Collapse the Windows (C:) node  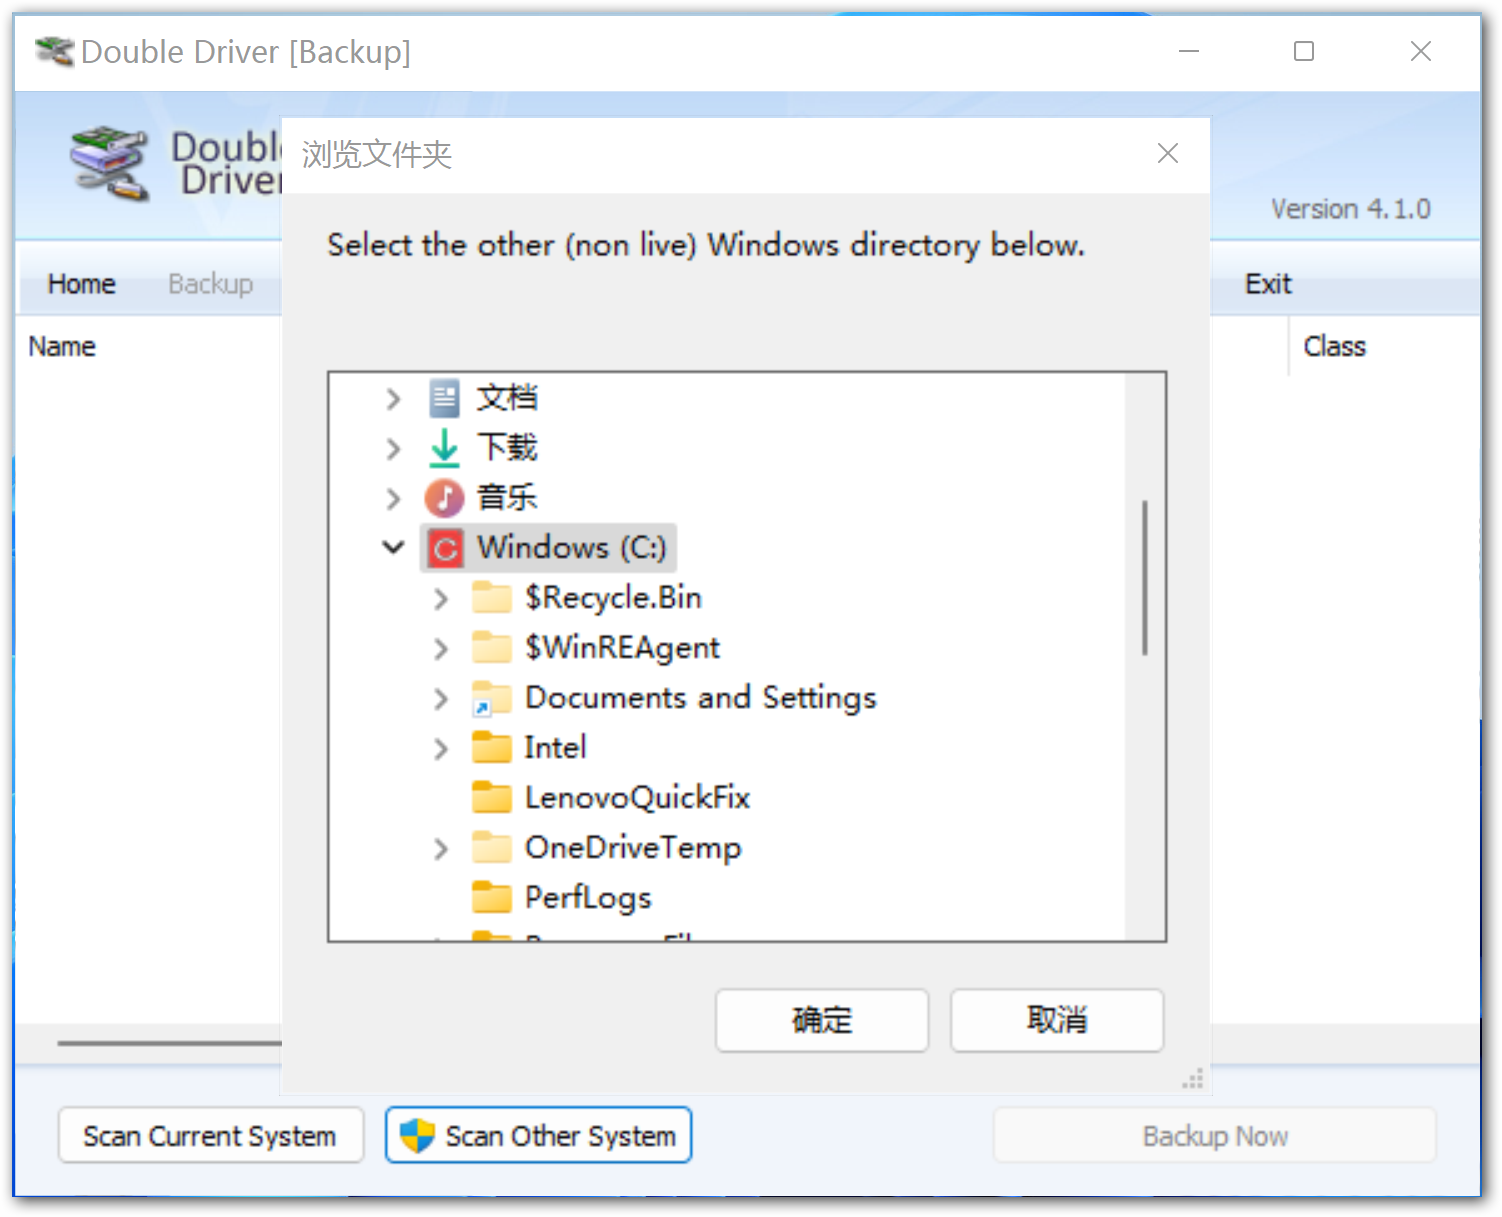coord(393,547)
